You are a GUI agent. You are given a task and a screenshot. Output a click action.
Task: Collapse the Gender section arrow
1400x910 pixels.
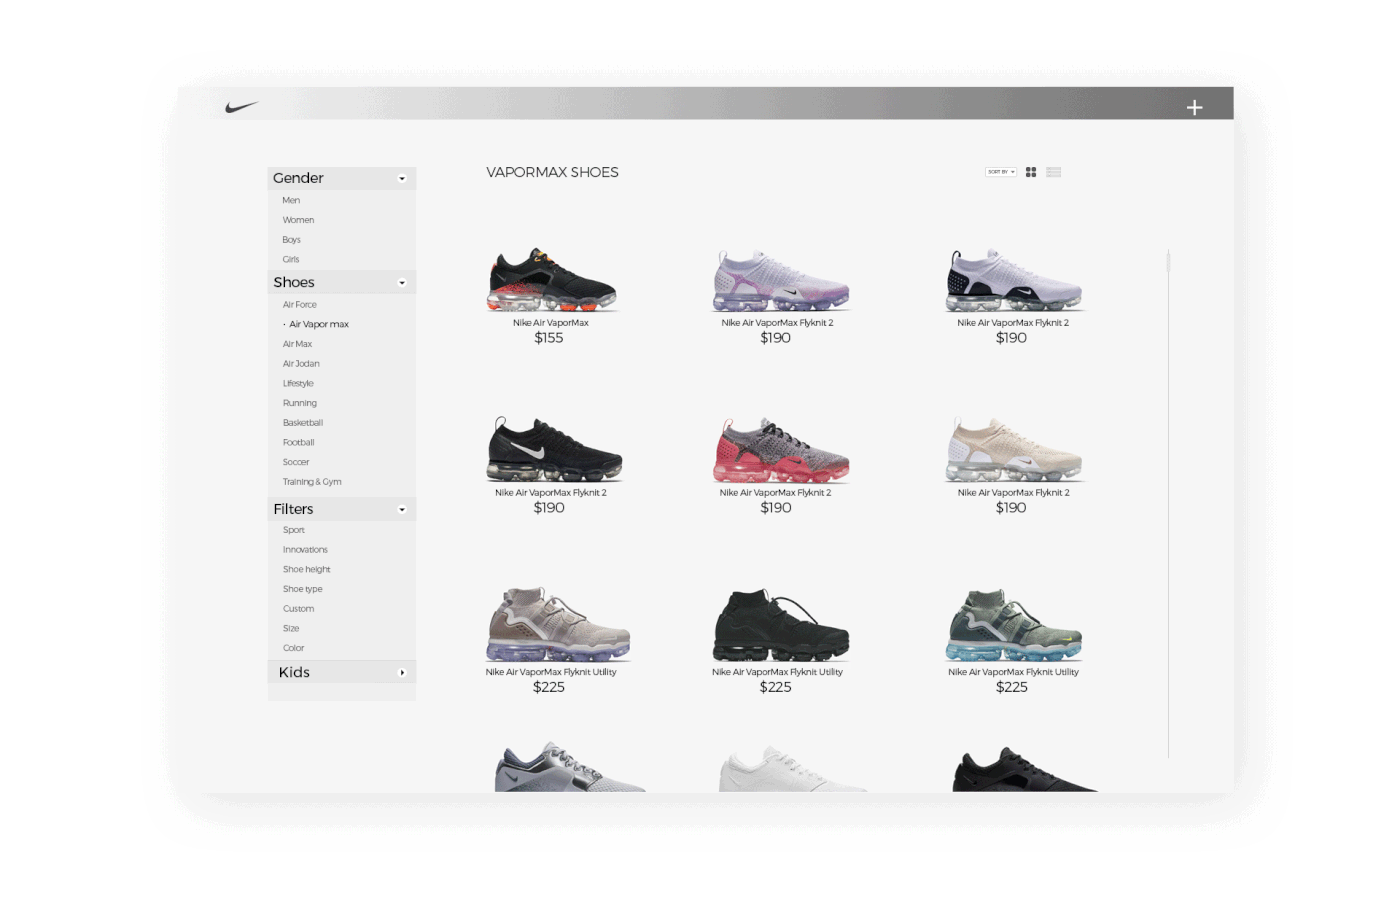(x=402, y=179)
